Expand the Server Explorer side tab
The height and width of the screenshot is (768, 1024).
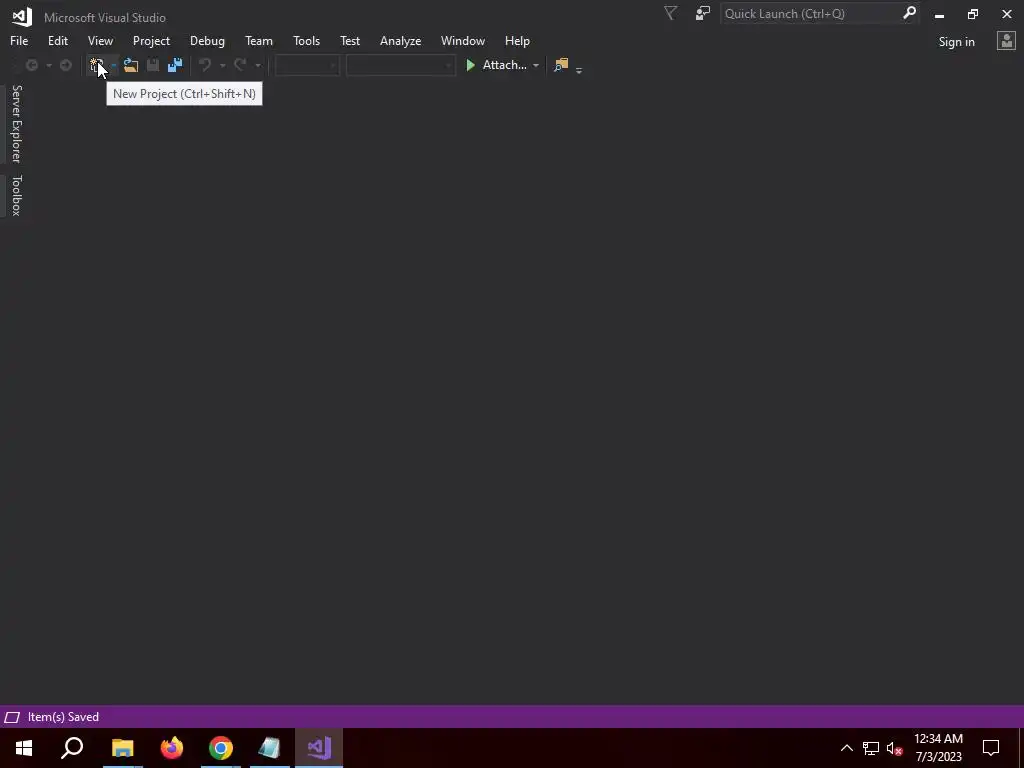coord(16,123)
